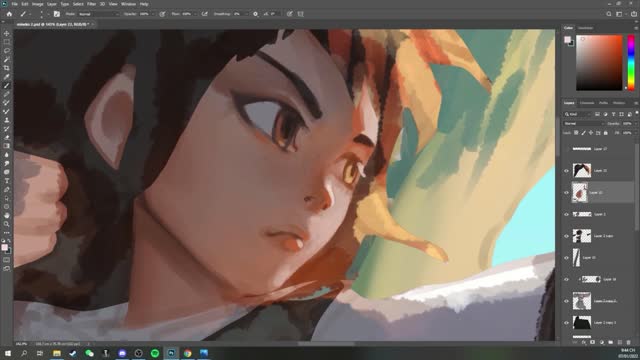Hide the Layer 2 copy layer
The height and width of the screenshot is (360, 640).
pyautogui.click(x=566, y=236)
